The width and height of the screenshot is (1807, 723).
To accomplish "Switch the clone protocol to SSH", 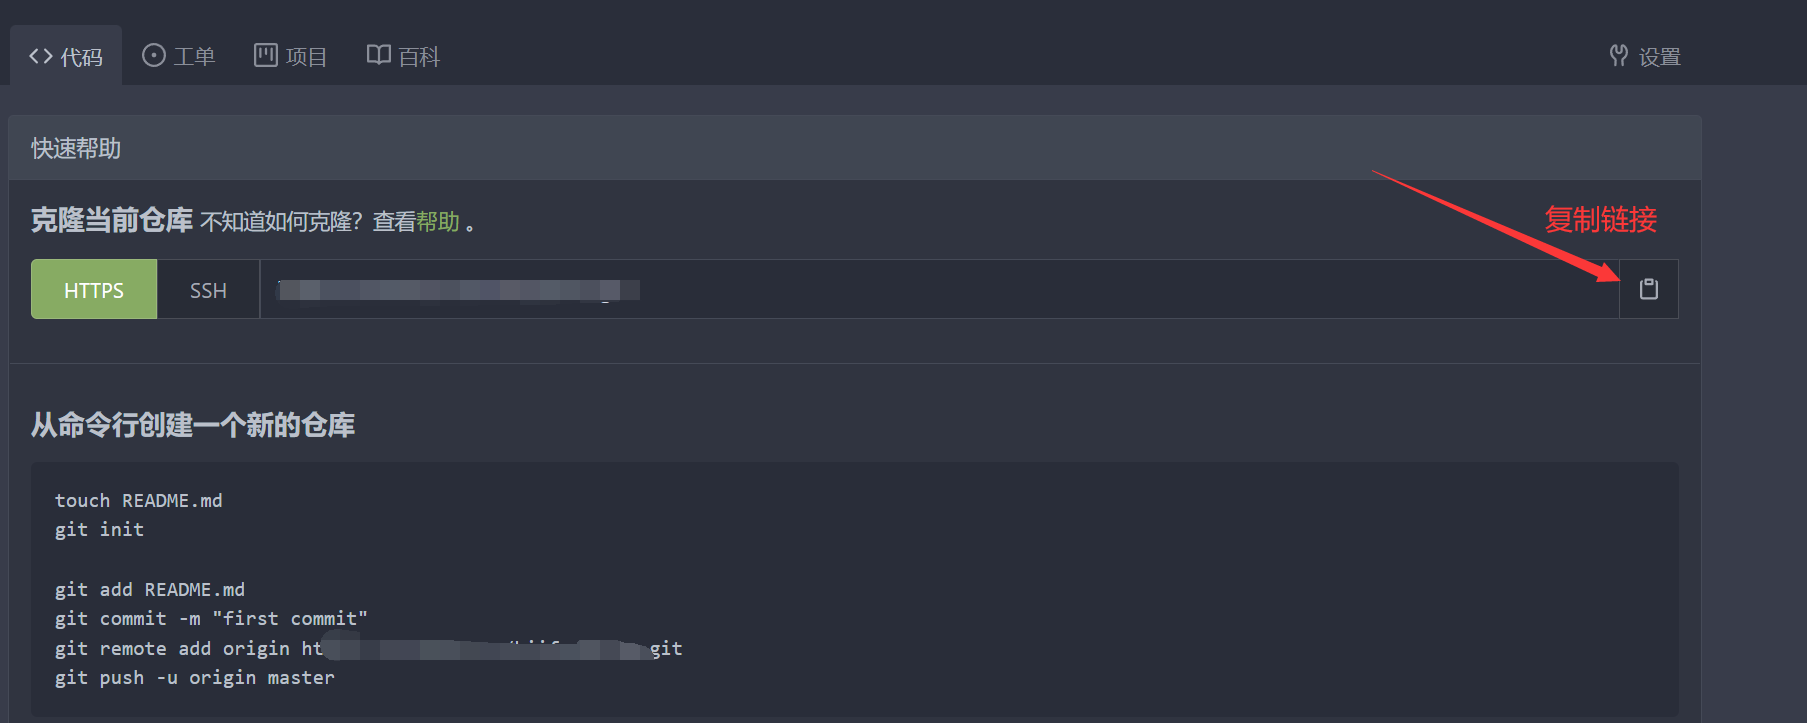I will 208,290.
